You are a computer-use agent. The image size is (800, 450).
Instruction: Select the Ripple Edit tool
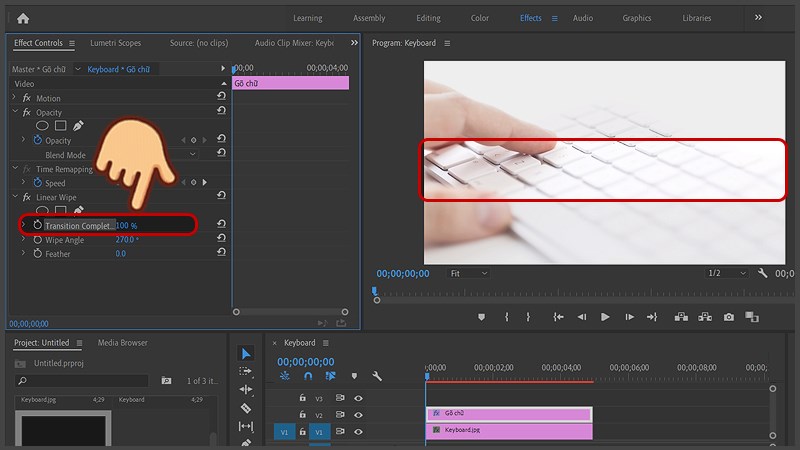pos(247,390)
